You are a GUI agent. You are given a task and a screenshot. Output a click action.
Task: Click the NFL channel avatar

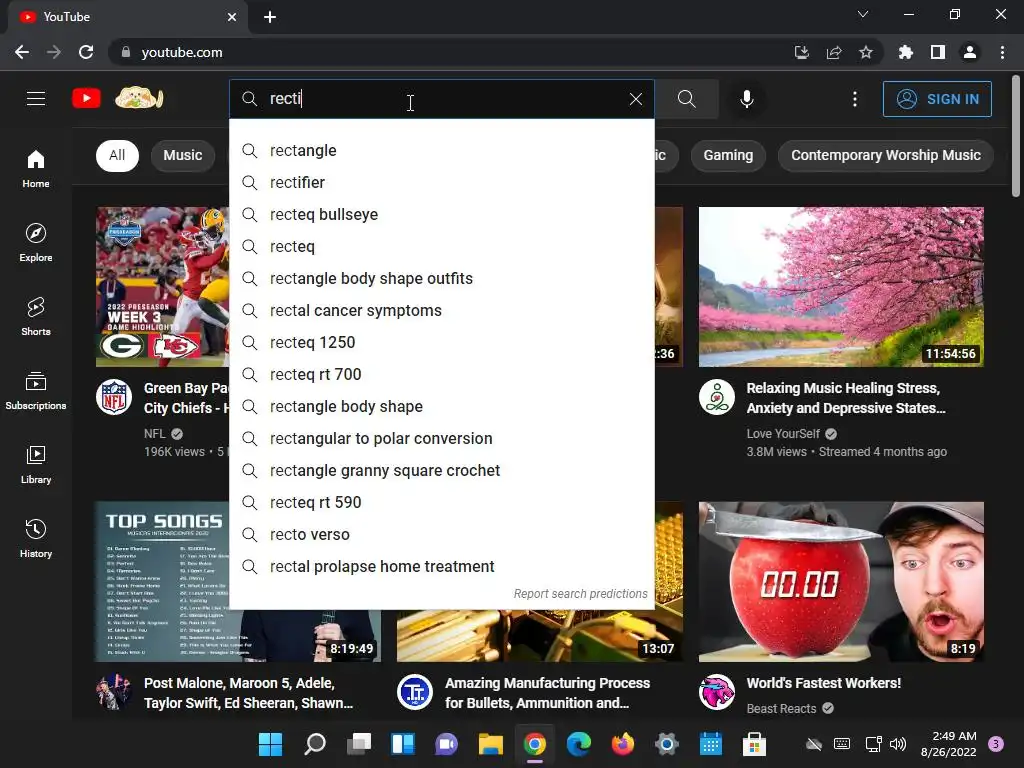114,396
